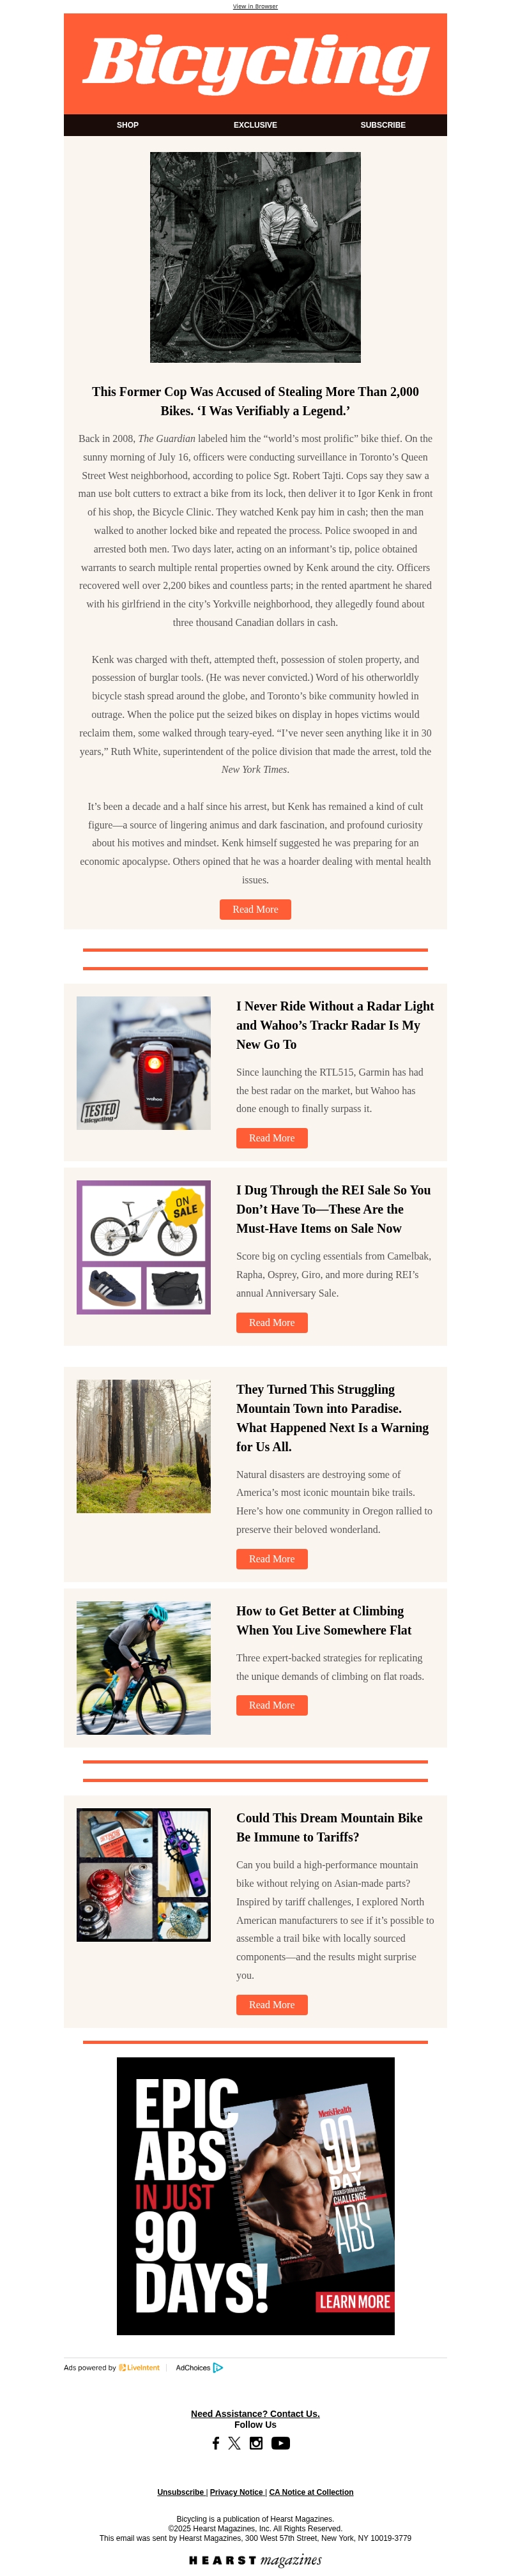Click Learn More on Epic Abs ad
Screen dimensions: 511x2576
tap(354, 2301)
